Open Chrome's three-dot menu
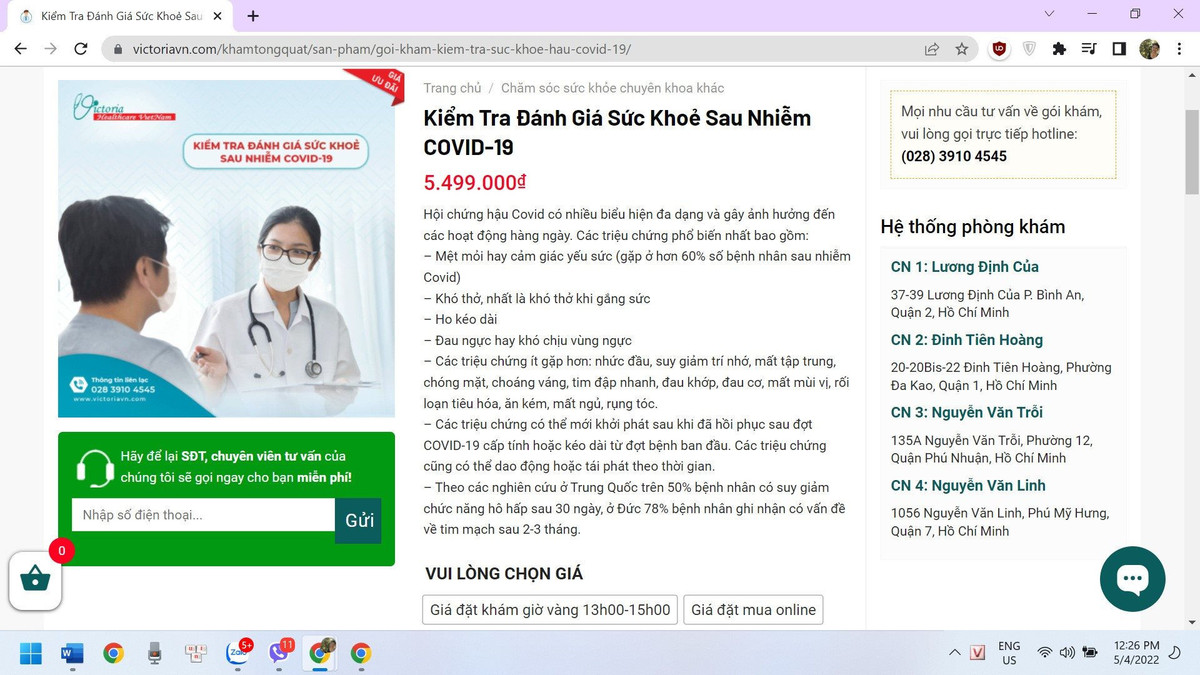 [1180, 49]
